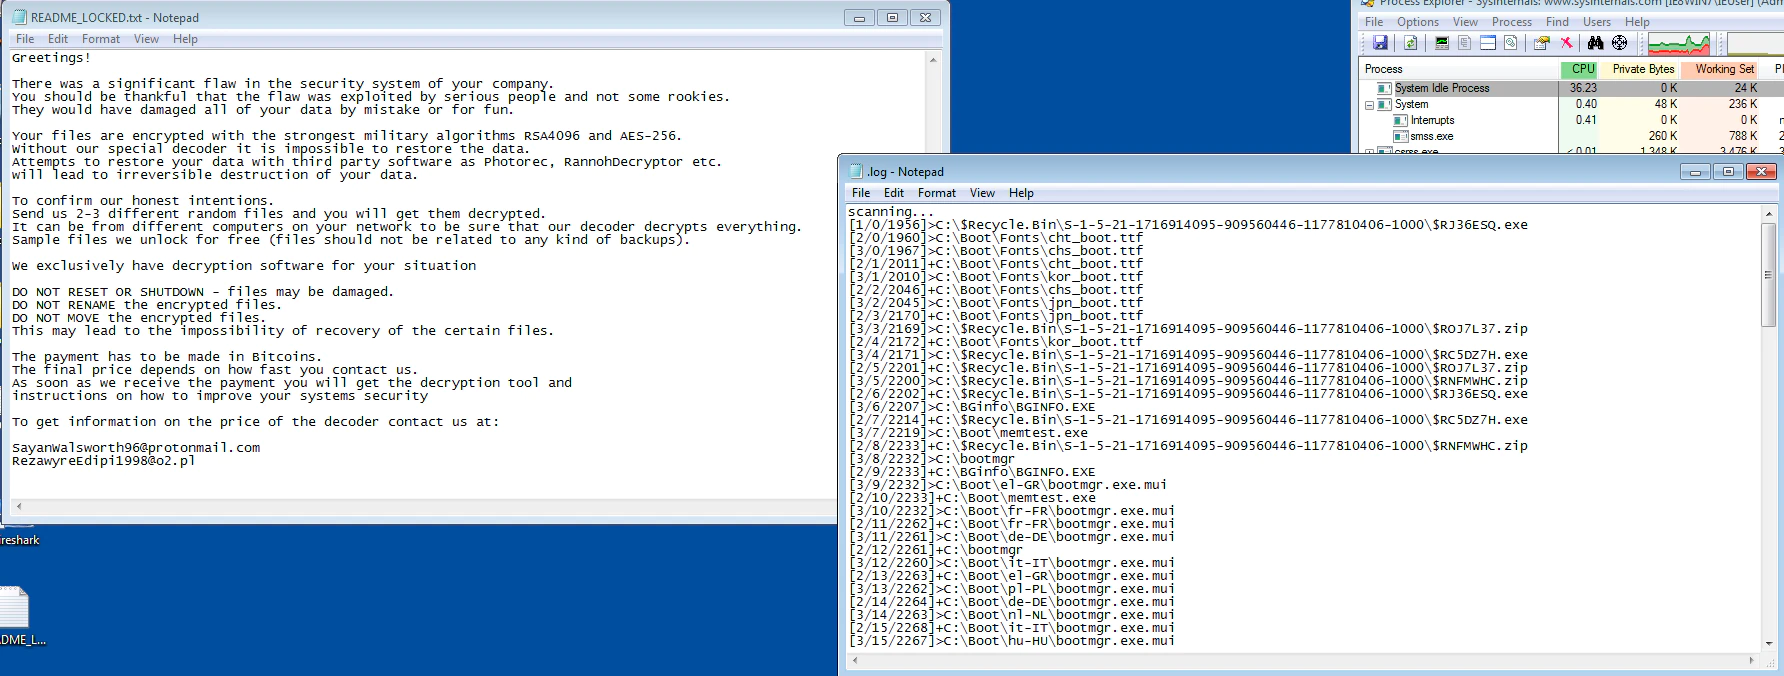Click the DLL/Handles view icon in toolbar
This screenshot has height=676, width=1784.
pos(1510,43)
